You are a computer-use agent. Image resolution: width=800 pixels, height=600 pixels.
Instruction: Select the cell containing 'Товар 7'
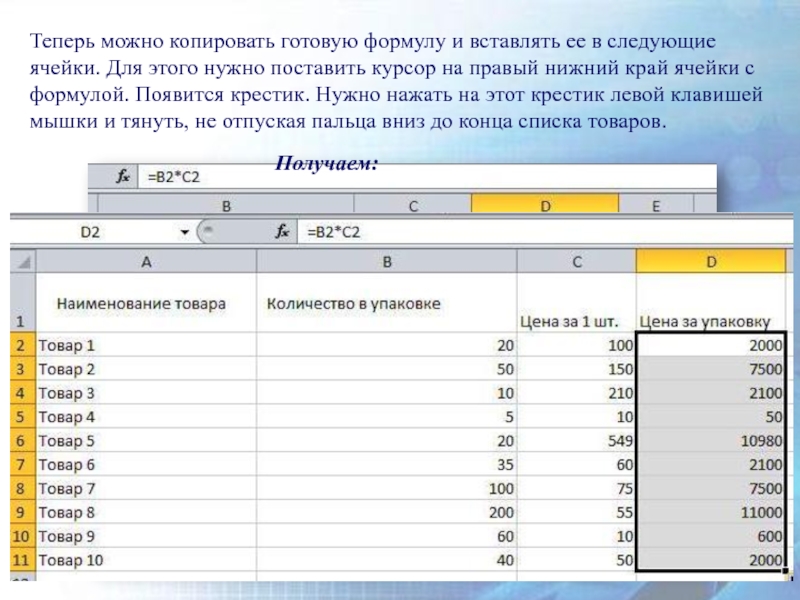(x=146, y=489)
